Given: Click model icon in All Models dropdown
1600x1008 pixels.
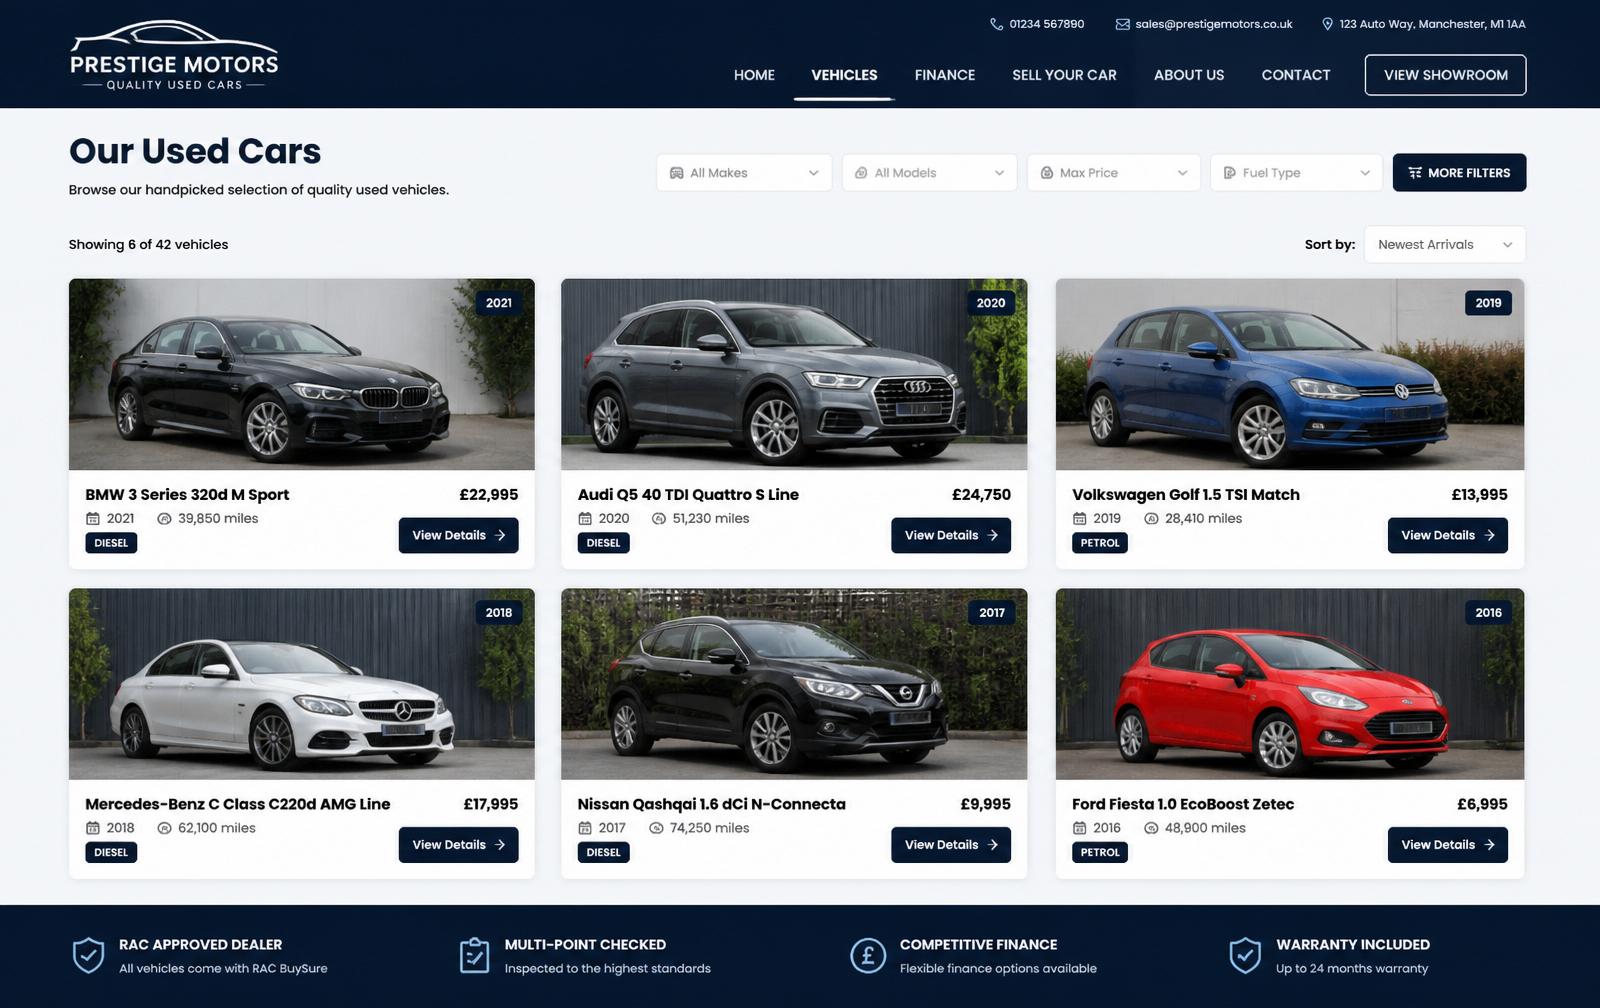Looking at the screenshot, I should point(861,173).
